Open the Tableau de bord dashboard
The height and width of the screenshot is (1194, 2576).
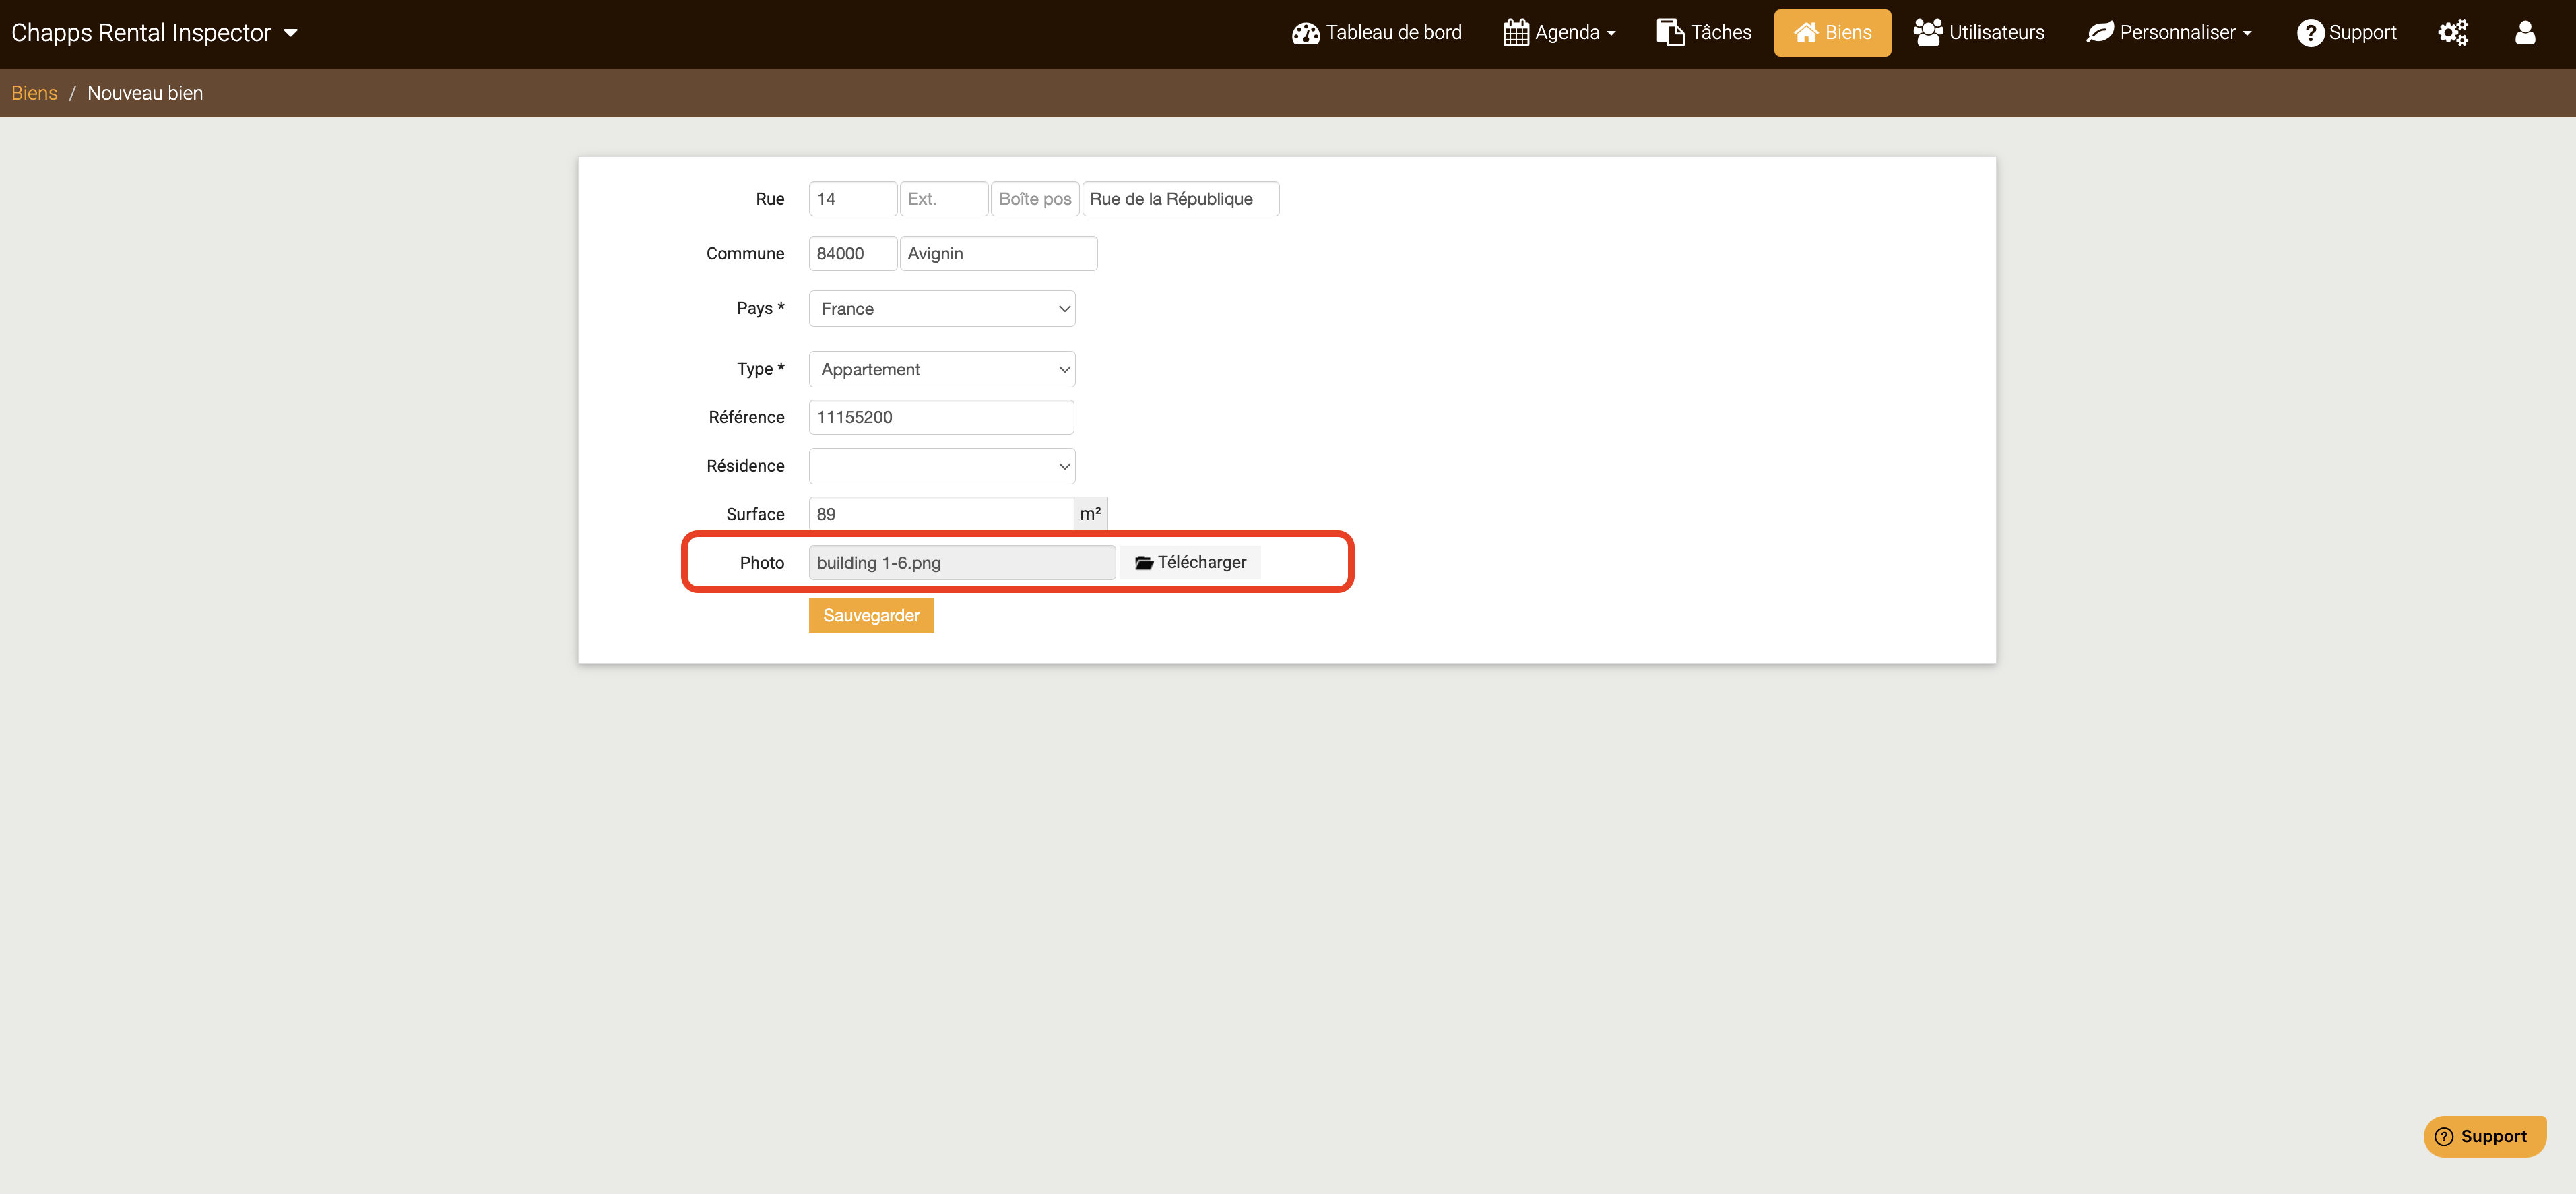1376,33
